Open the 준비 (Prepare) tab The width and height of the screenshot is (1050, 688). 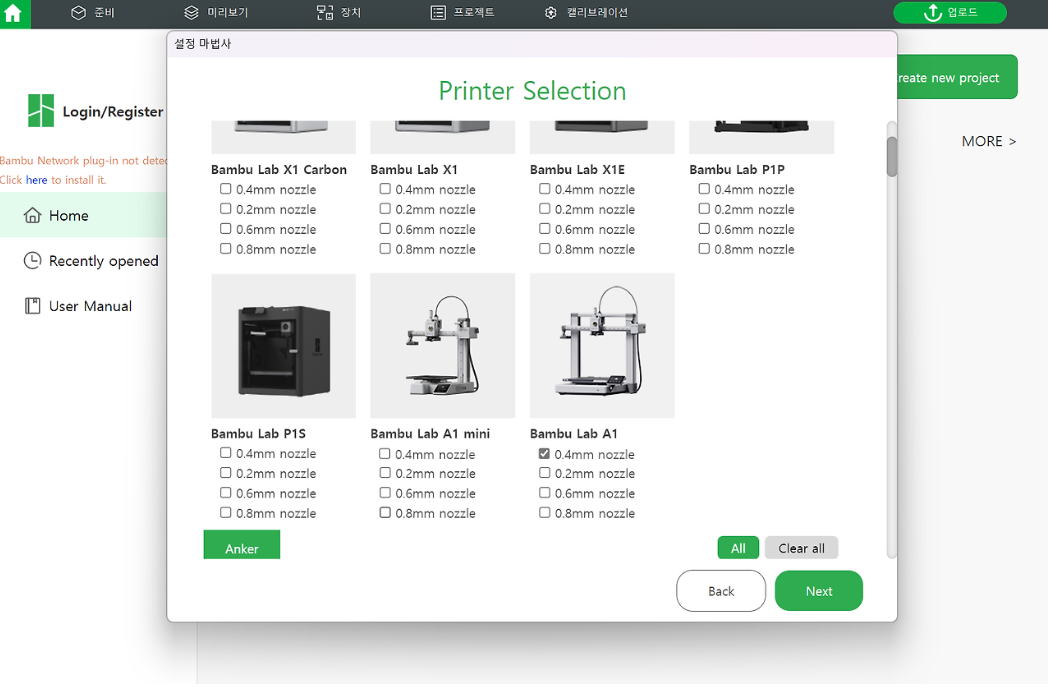point(93,13)
